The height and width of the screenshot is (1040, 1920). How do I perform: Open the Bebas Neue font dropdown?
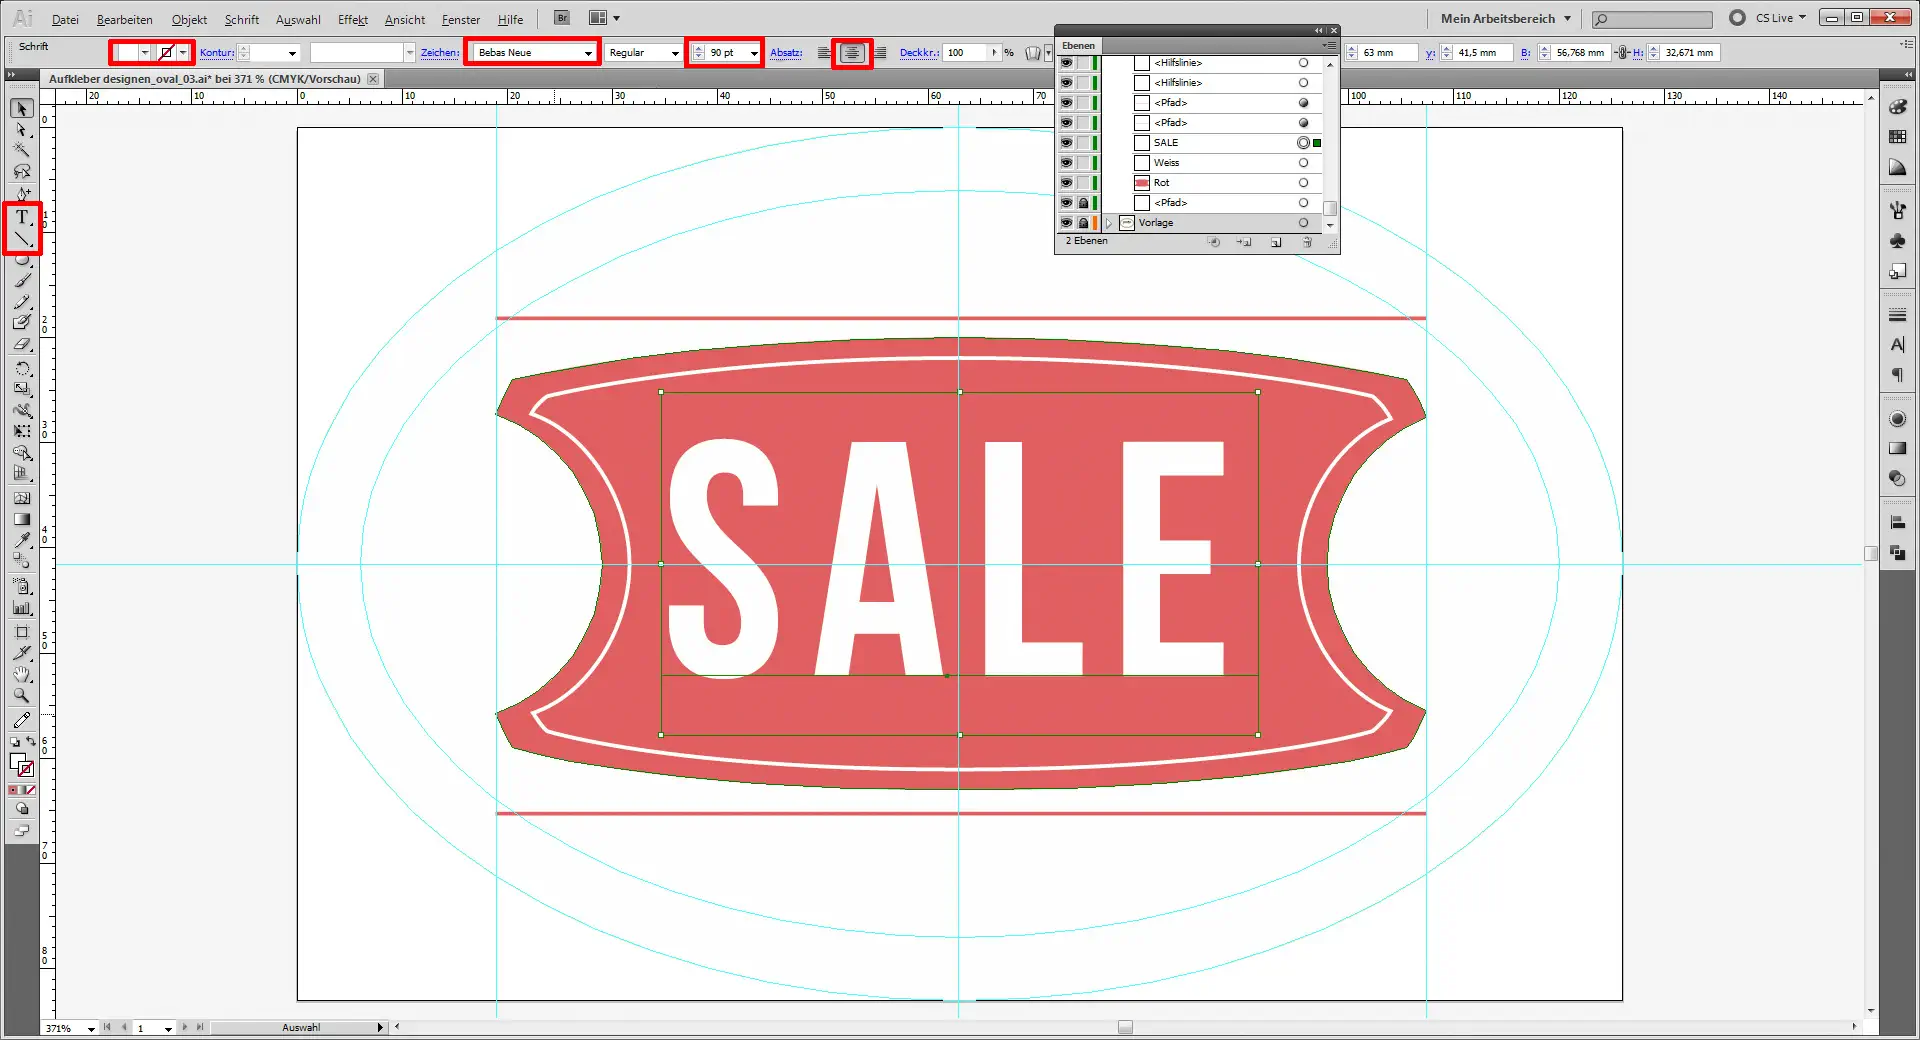588,53
